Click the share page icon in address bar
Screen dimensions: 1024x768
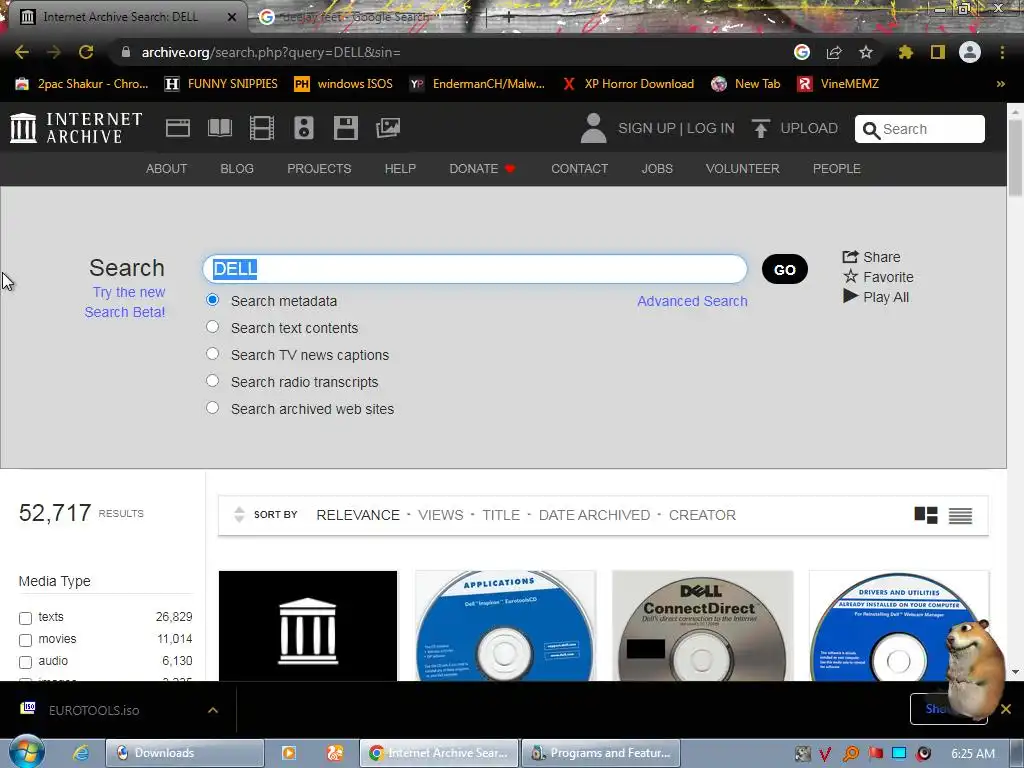tap(834, 52)
